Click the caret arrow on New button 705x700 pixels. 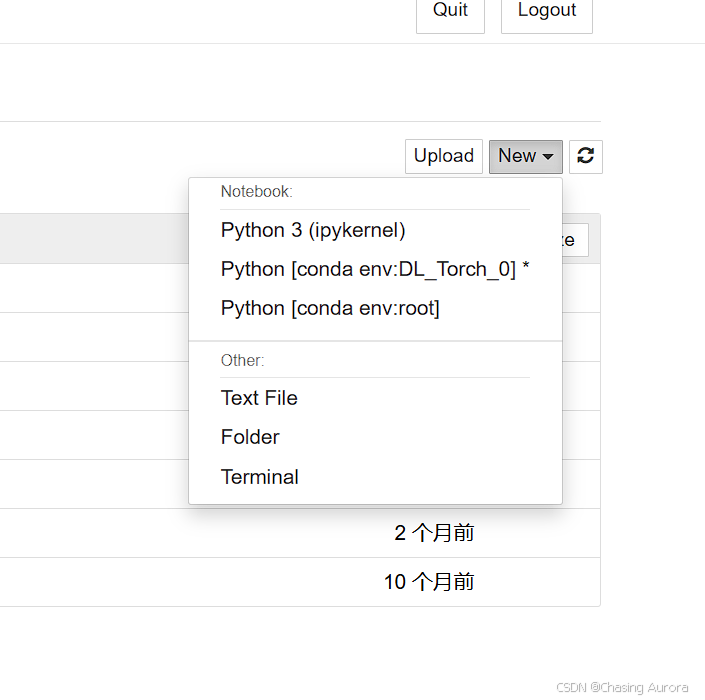(548, 157)
